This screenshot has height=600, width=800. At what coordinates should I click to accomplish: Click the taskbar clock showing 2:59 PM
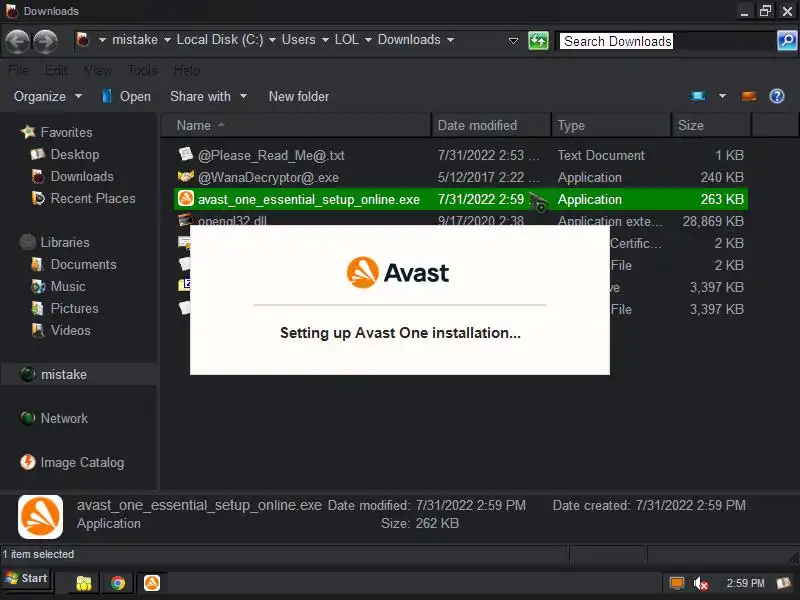[x=745, y=583]
